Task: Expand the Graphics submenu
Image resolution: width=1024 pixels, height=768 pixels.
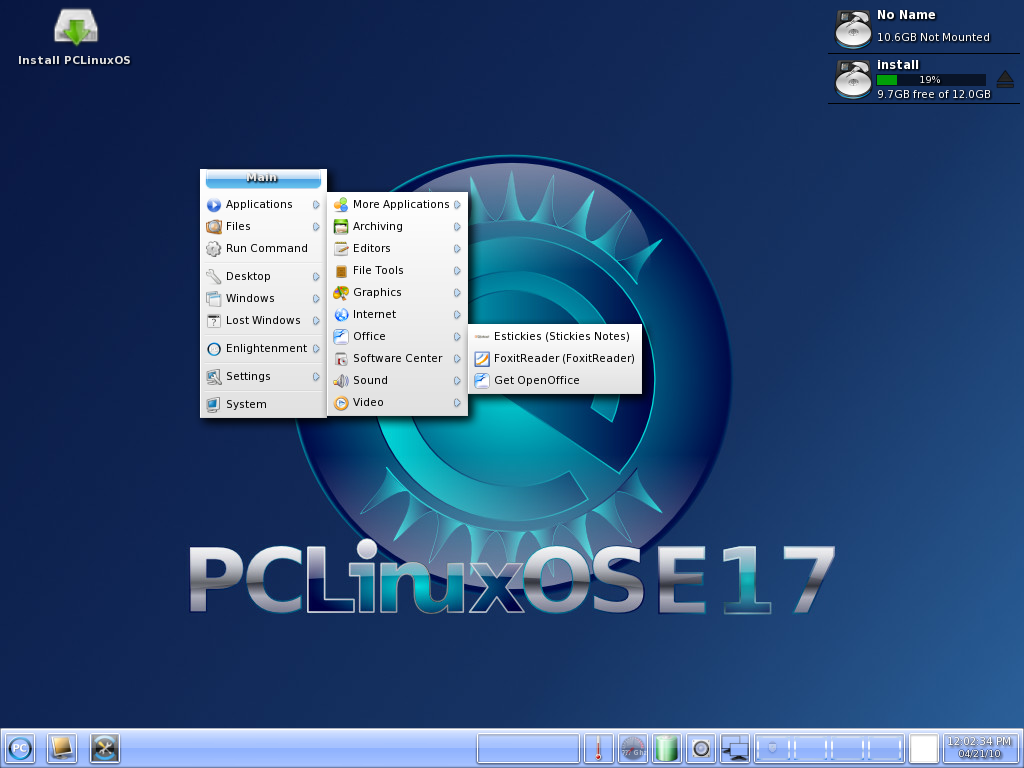Action: (x=377, y=293)
